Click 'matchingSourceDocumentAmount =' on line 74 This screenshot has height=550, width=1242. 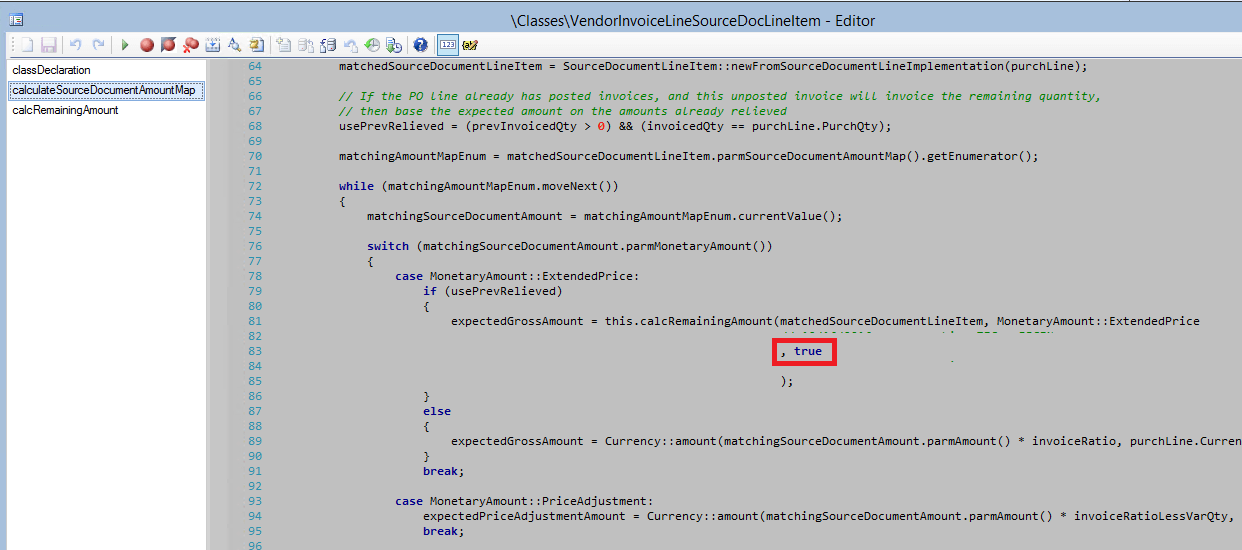pos(471,216)
